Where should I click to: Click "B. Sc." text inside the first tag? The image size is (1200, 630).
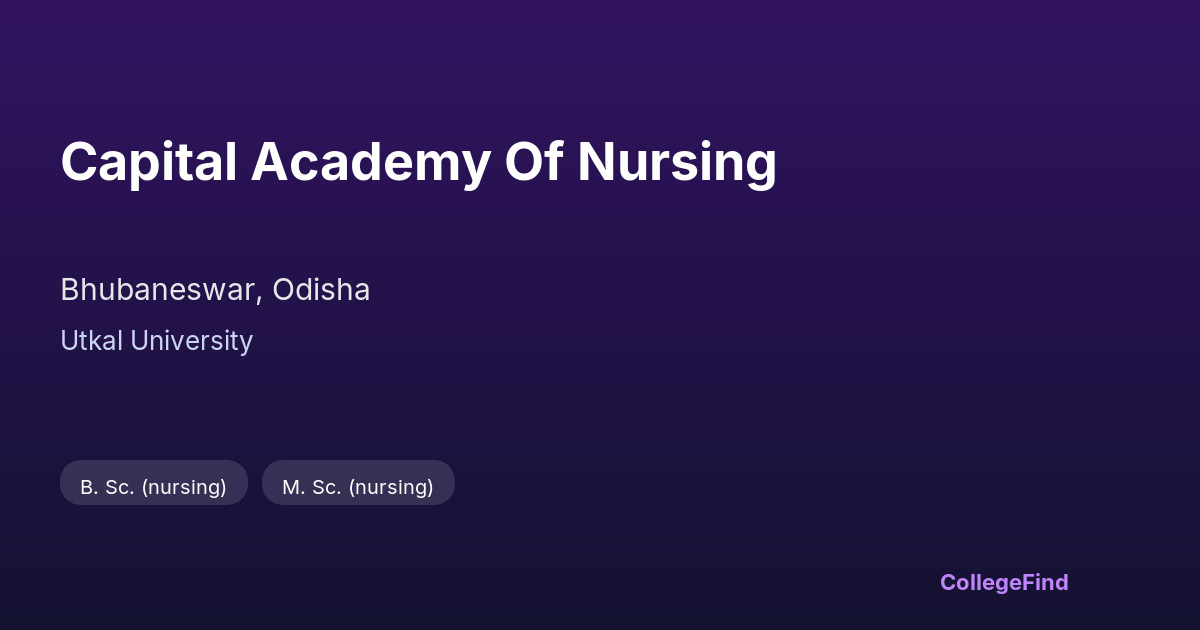pos(107,487)
